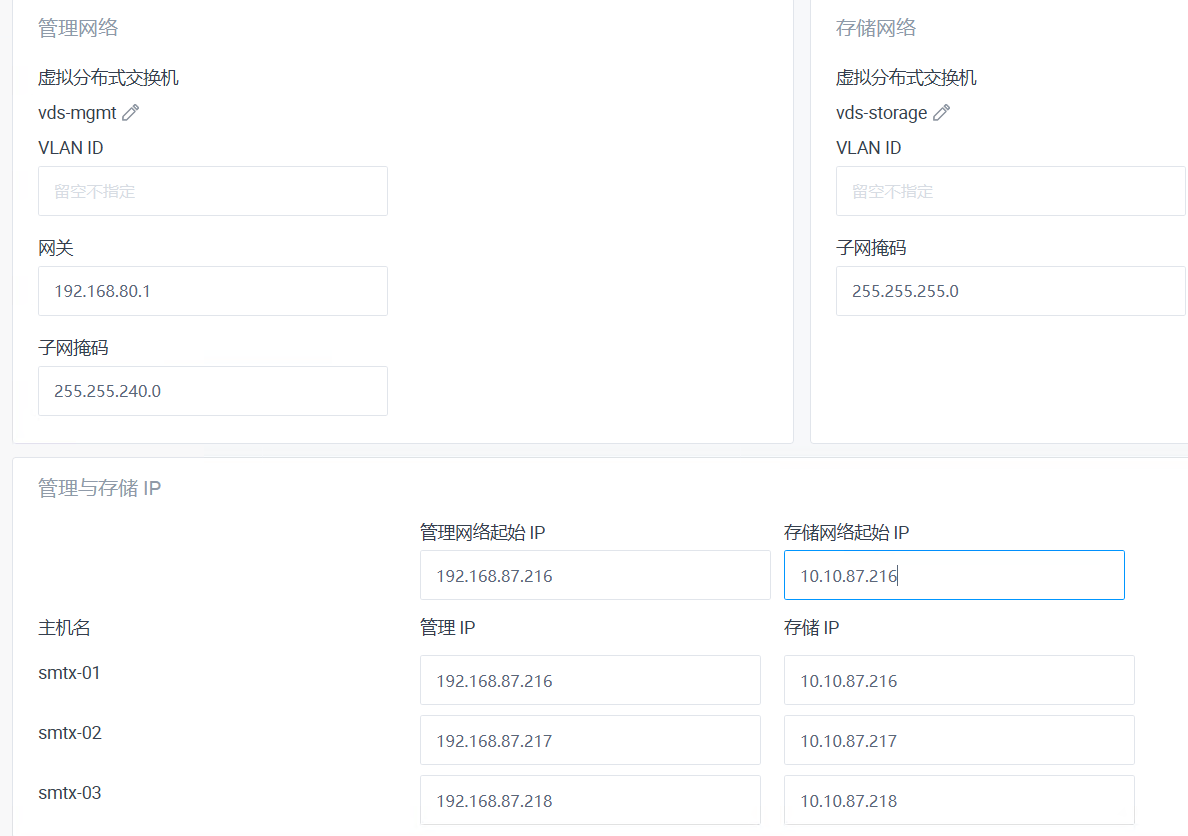This screenshot has width=1188, height=836.
Task: Click the vds-mgmt switch name text
Action: [75, 112]
